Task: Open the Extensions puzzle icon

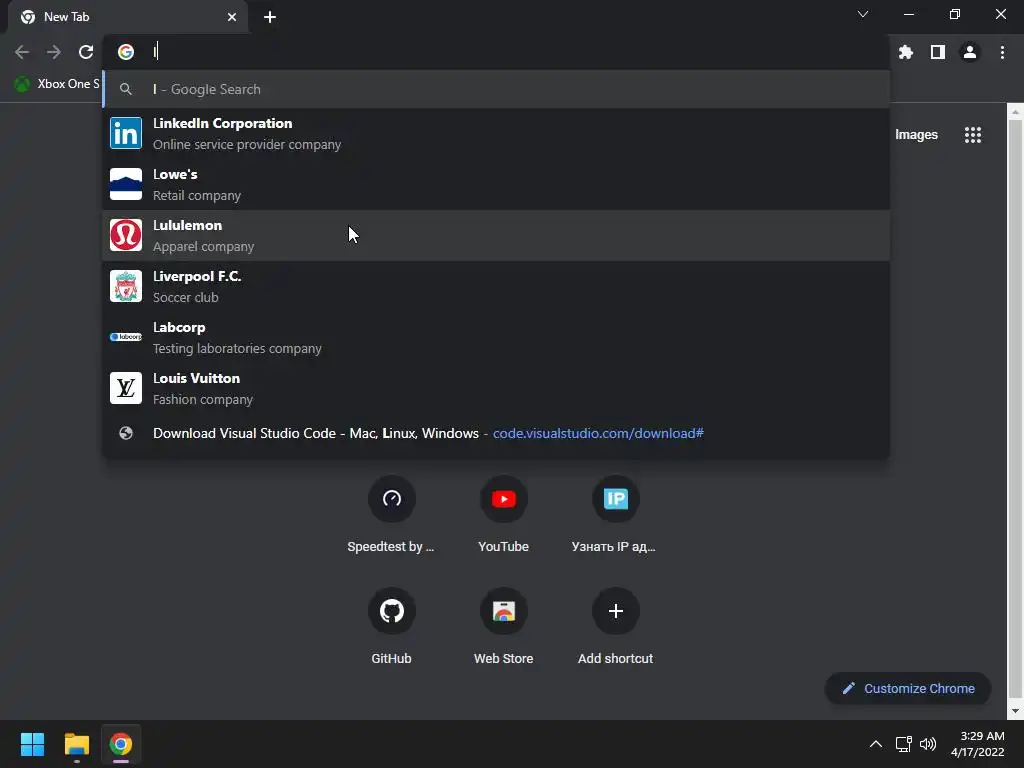Action: coord(905,52)
